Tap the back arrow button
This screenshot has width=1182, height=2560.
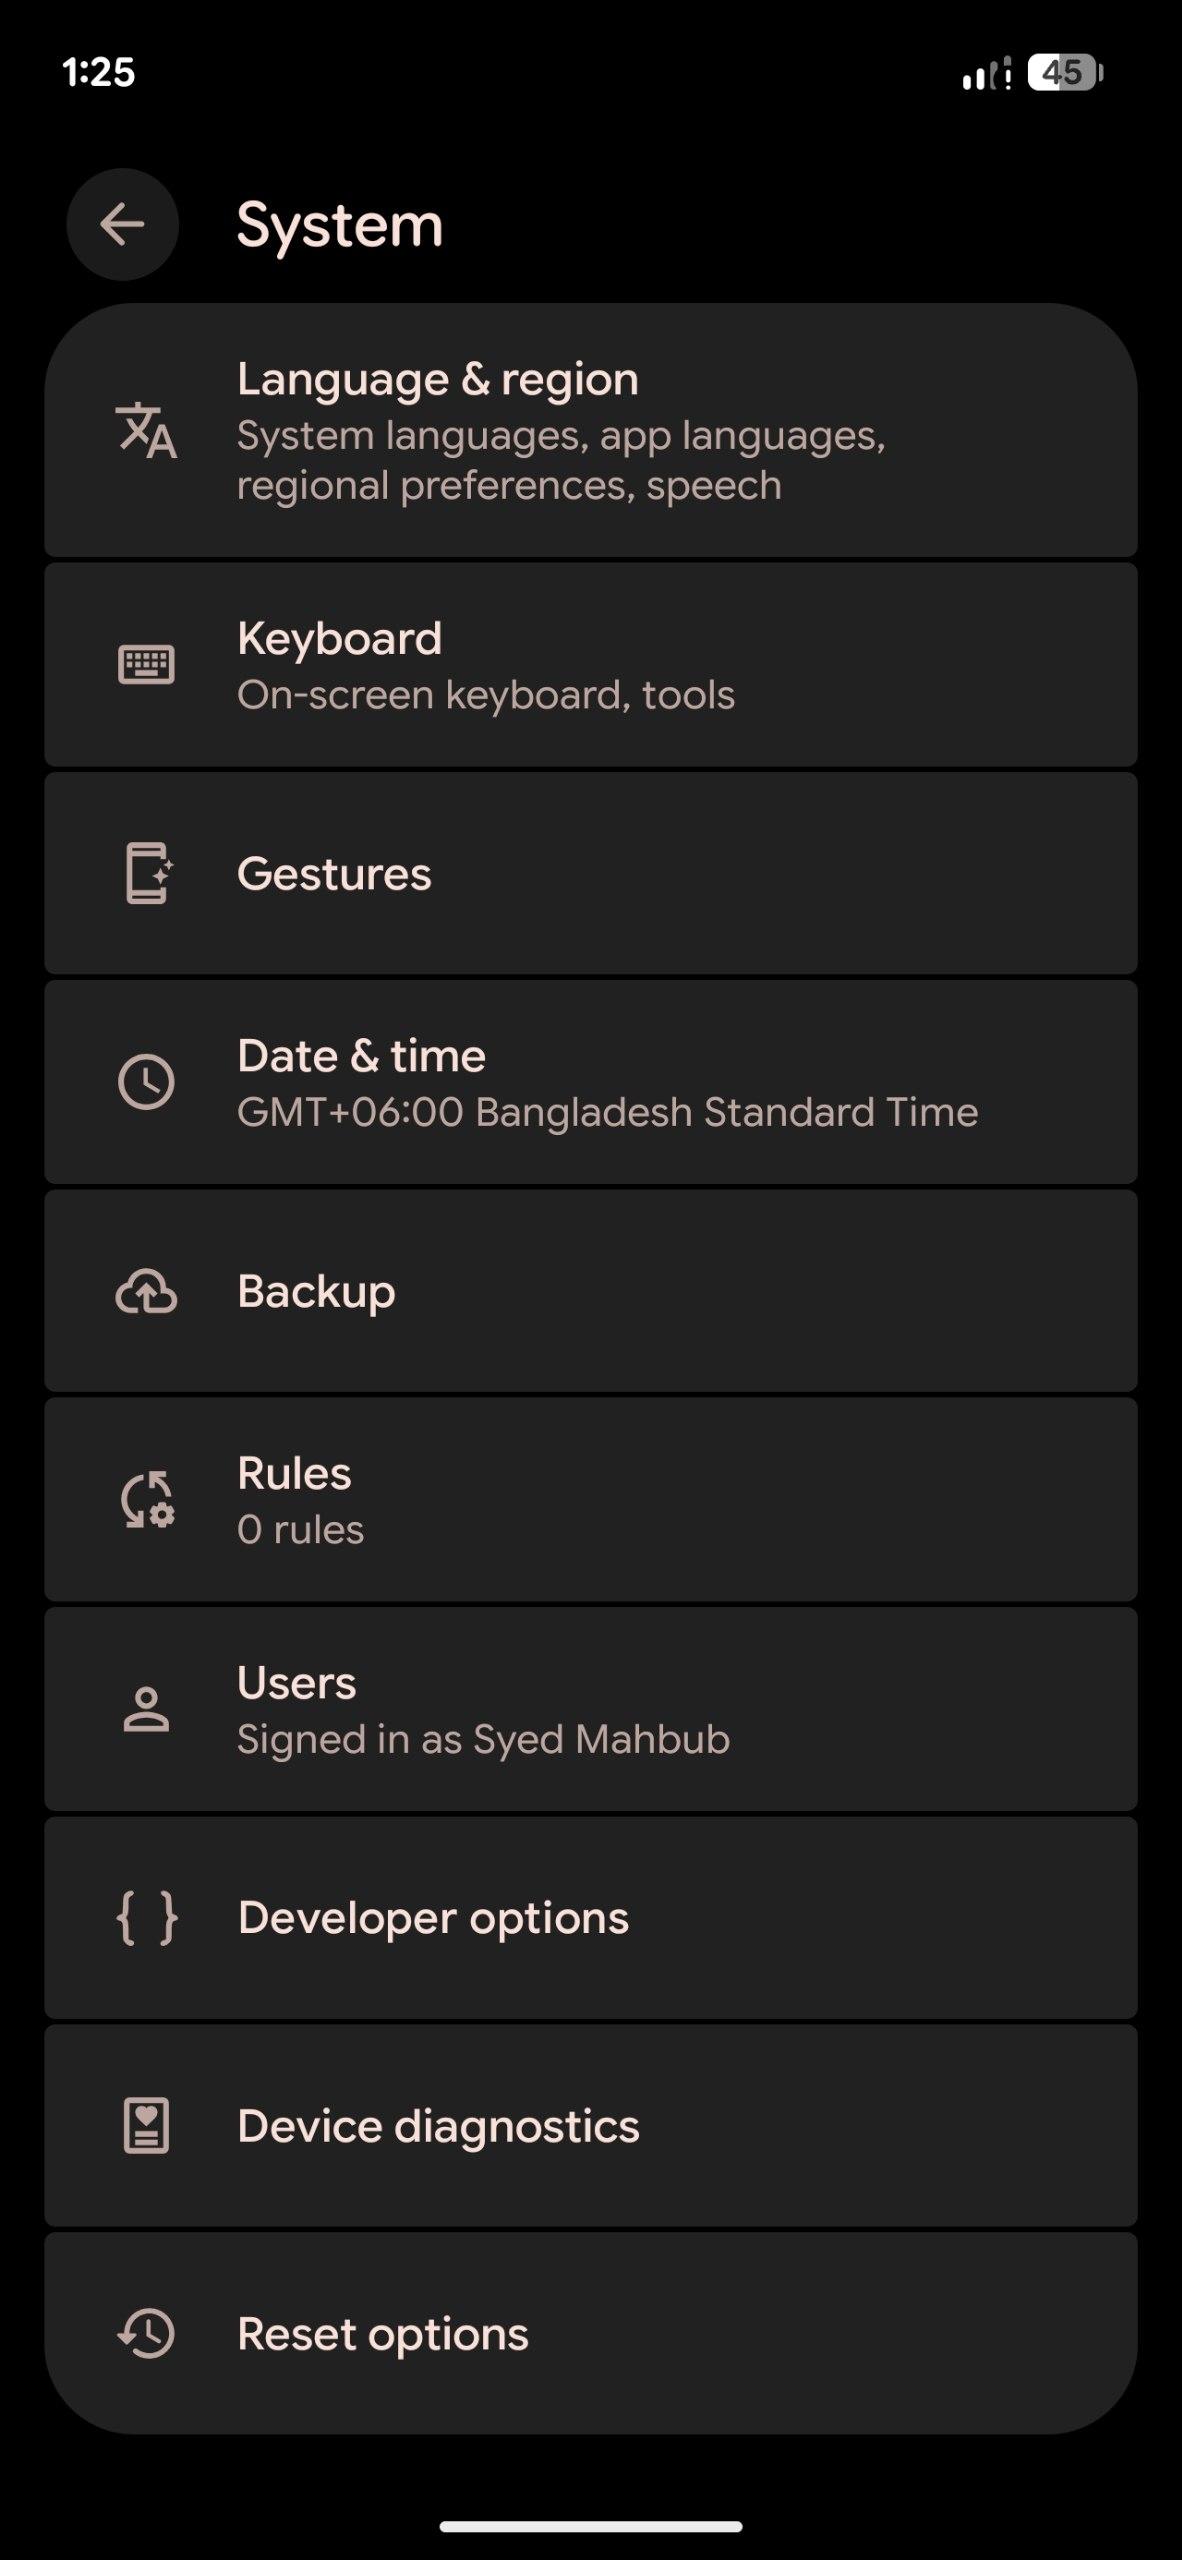coord(122,224)
